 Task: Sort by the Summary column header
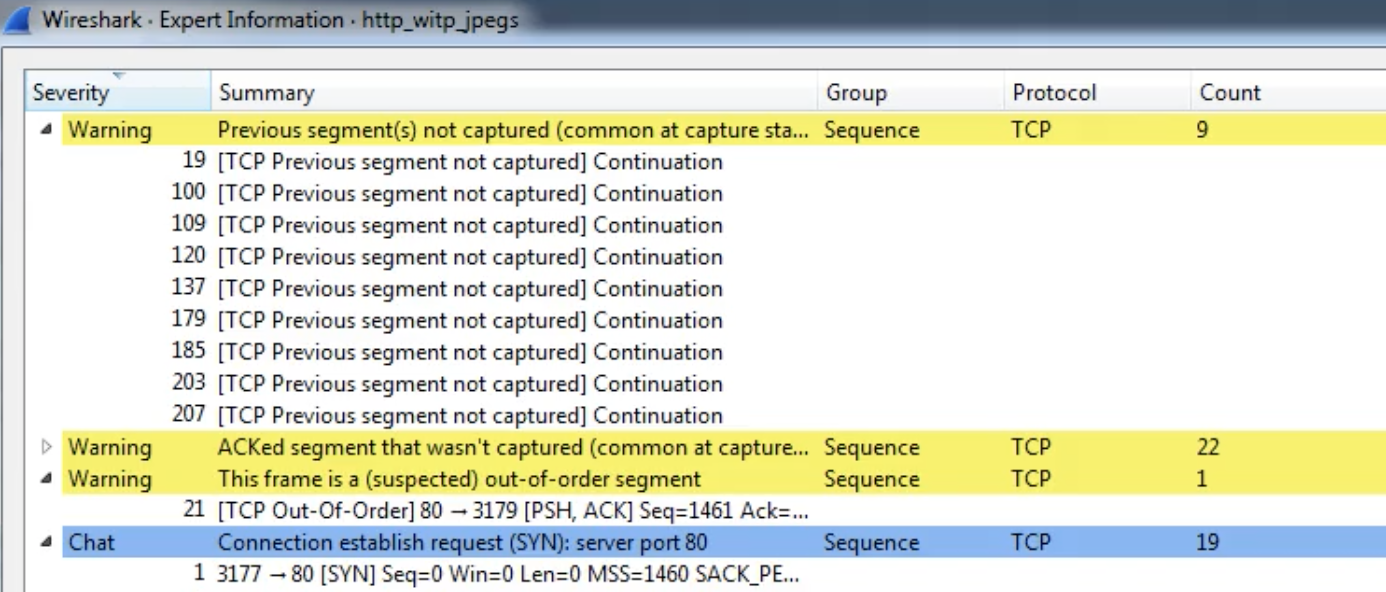pyautogui.click(x=266, y=93)
